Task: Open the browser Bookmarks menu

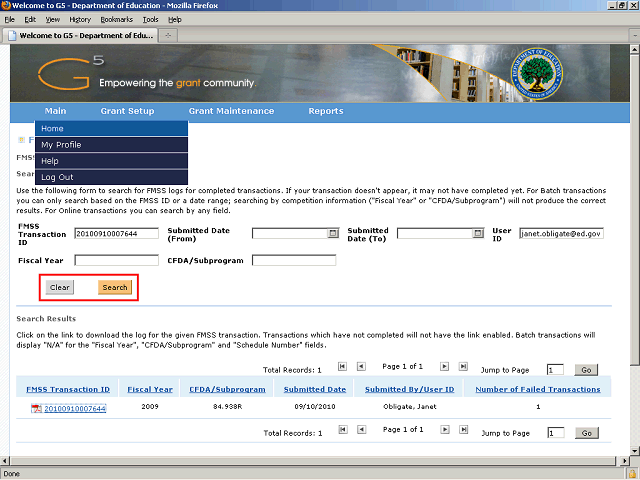Action: tap(117, 20)
